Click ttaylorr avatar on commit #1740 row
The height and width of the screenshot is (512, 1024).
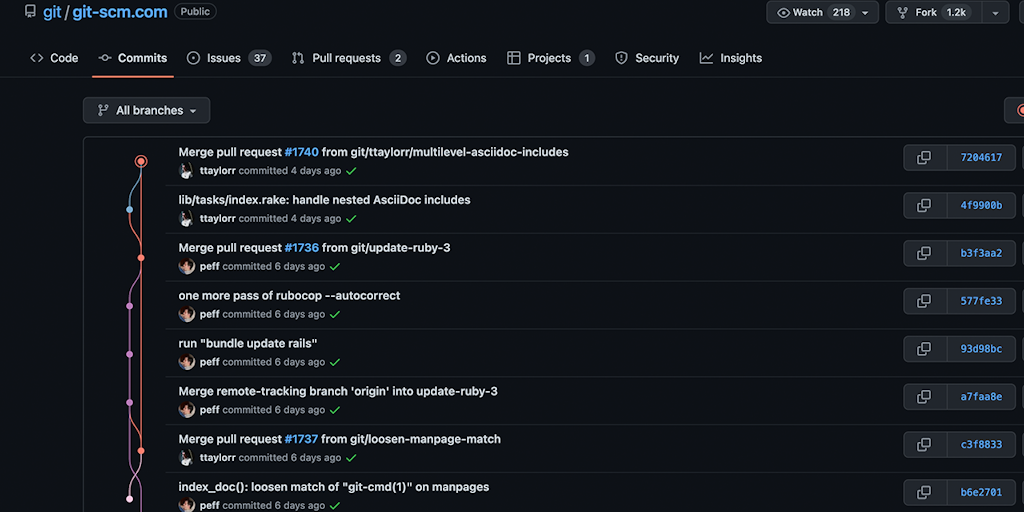click(x=187, y=171)
